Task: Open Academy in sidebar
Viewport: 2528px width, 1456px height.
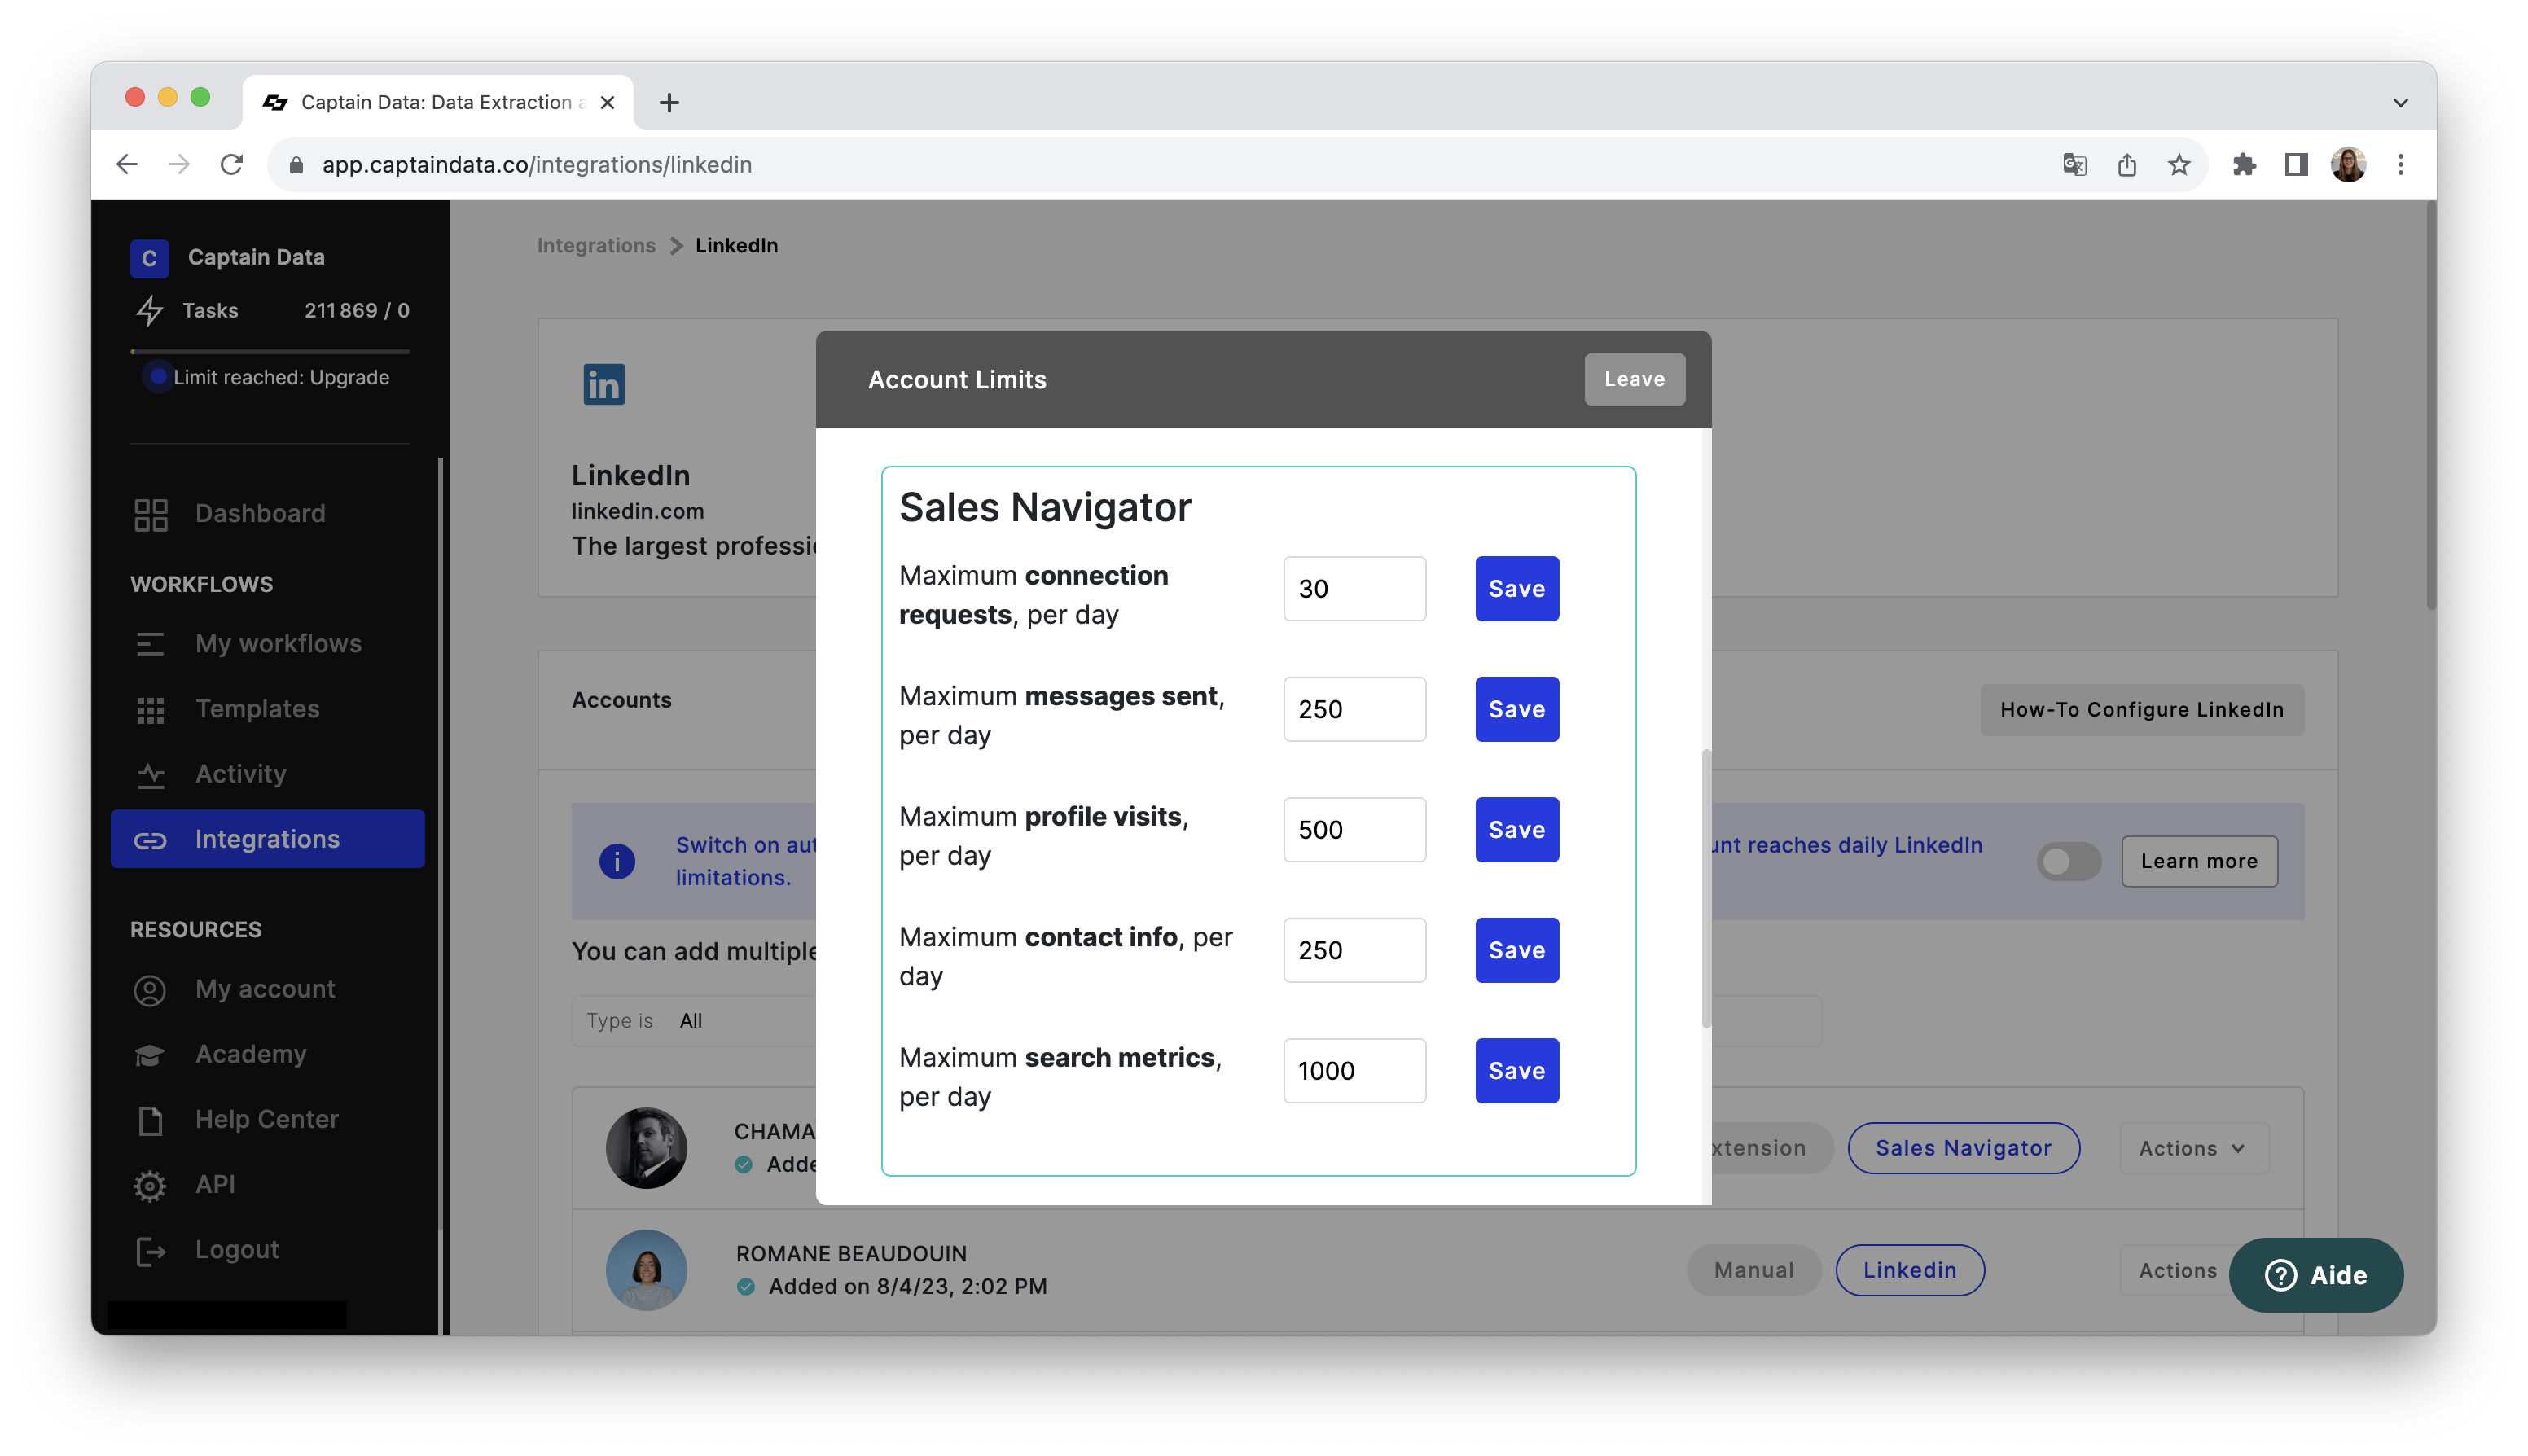Action: (x=267, y=1053)
